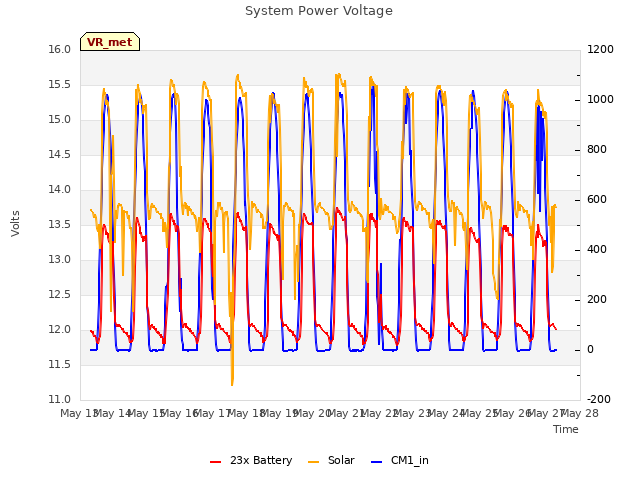The height and width of the screenshot is (480, 640).
Task: Click the -200 right axis label
Action: click(598, 400)
